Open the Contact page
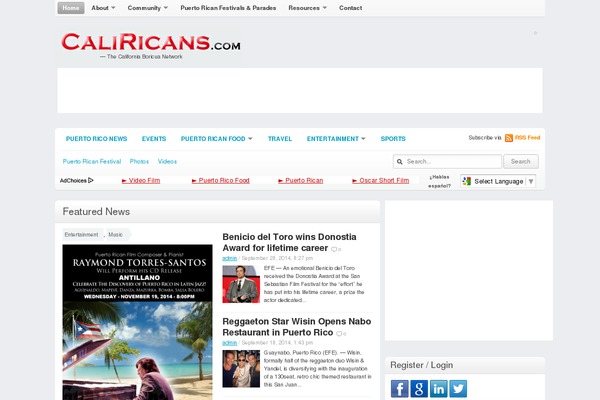The image size is (600, 400). click(351, 8)
